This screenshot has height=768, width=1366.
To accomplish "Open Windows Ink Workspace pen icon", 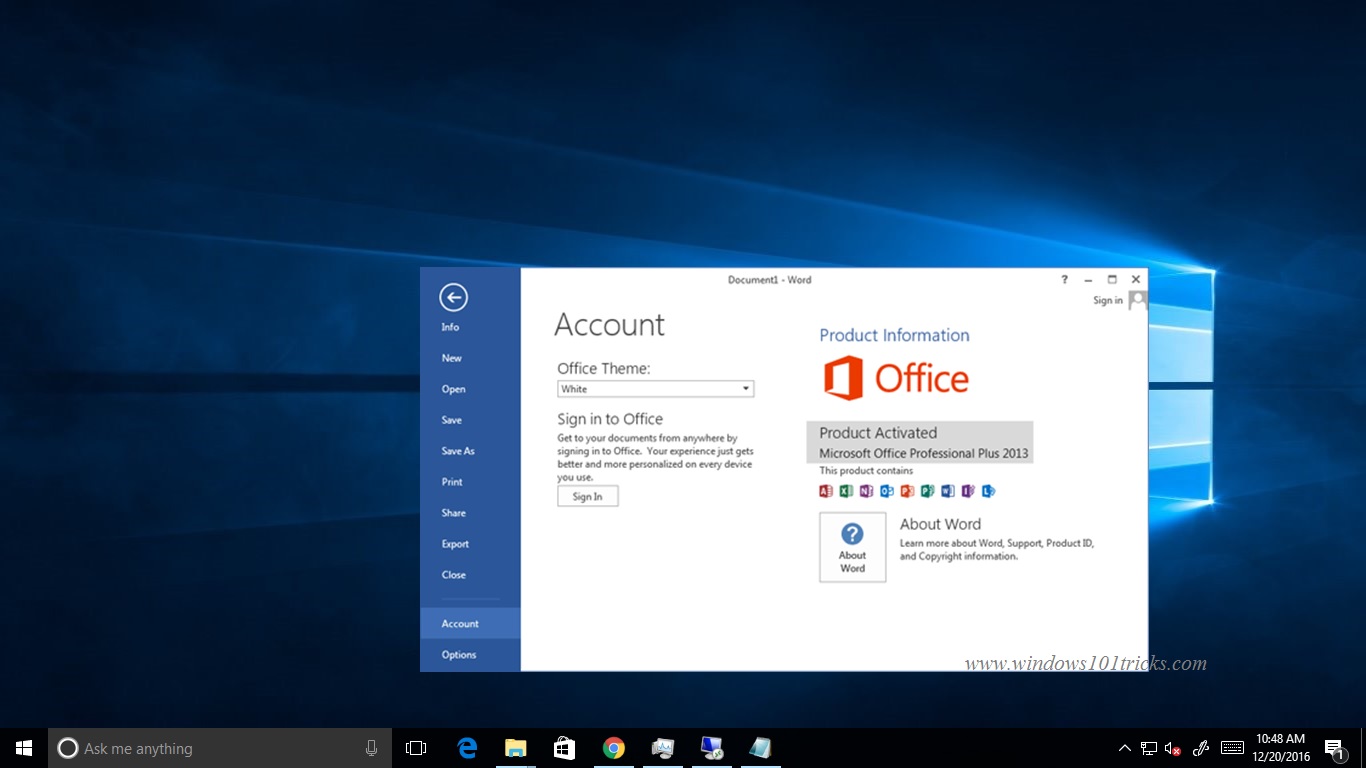I will point(1202,748).
